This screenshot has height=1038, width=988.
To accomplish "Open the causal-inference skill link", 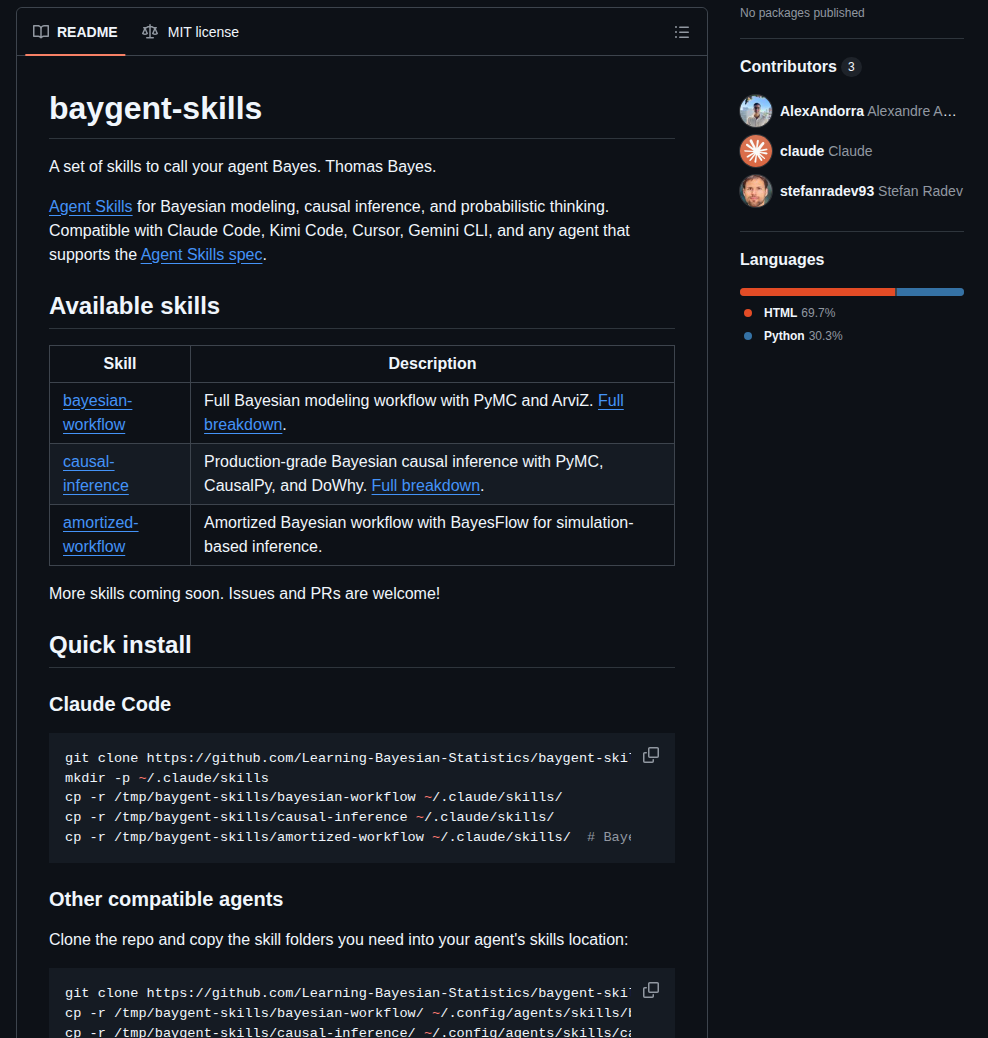I will [95, 473].
